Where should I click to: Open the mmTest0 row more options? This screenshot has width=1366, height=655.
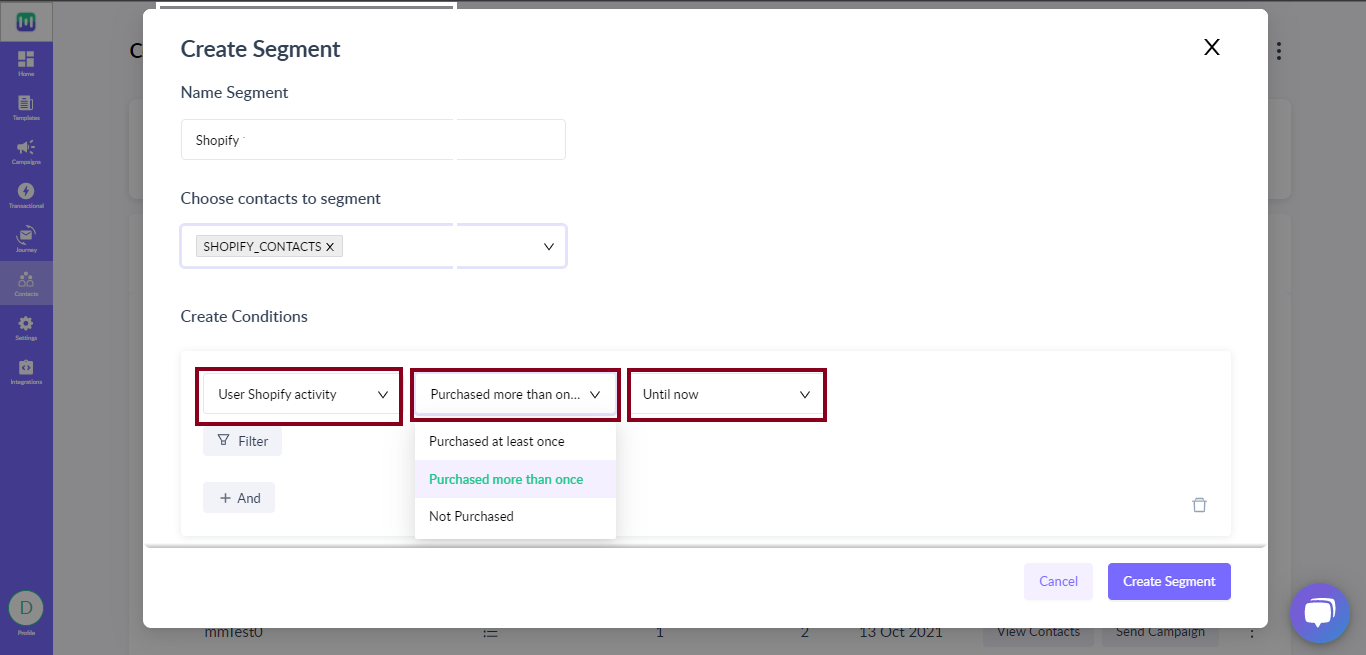point(1251,632)
